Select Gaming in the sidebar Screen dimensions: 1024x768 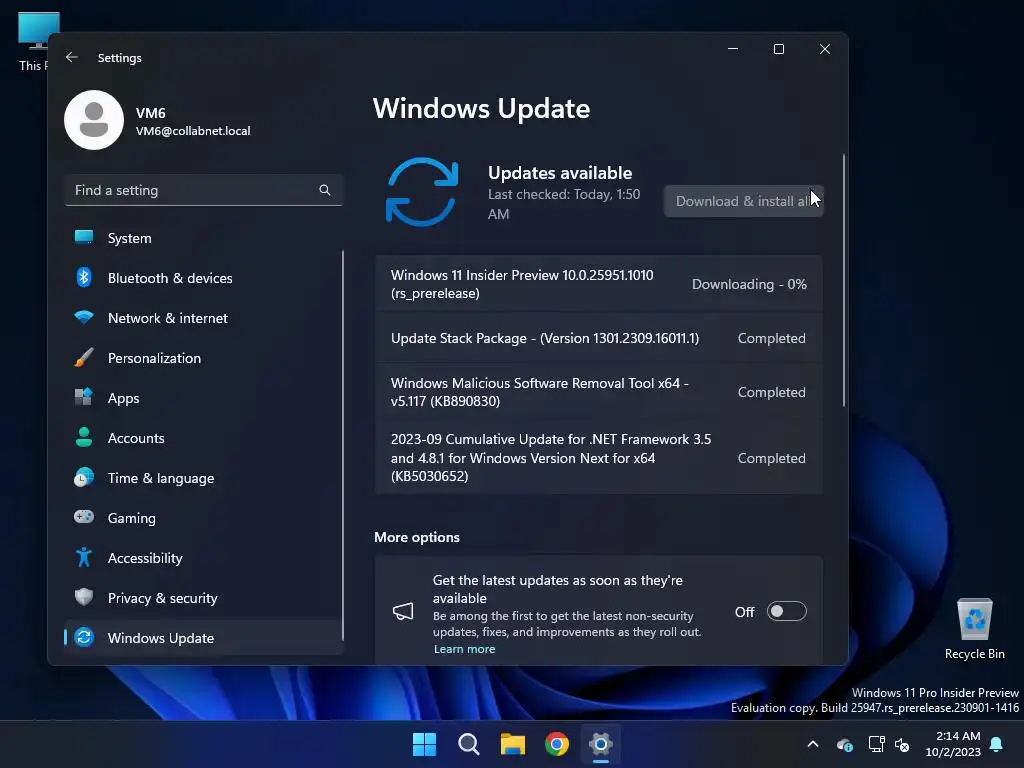[203, 518]
